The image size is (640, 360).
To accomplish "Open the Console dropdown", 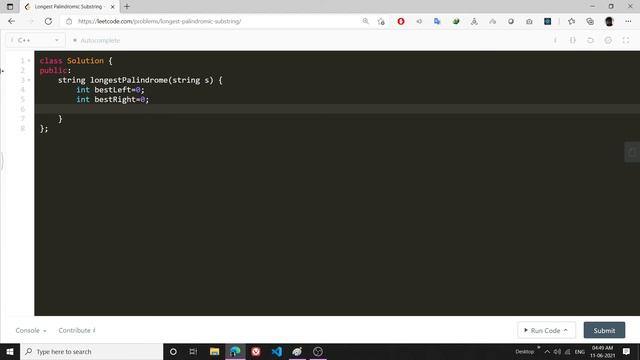I will [x=31, y=330].
